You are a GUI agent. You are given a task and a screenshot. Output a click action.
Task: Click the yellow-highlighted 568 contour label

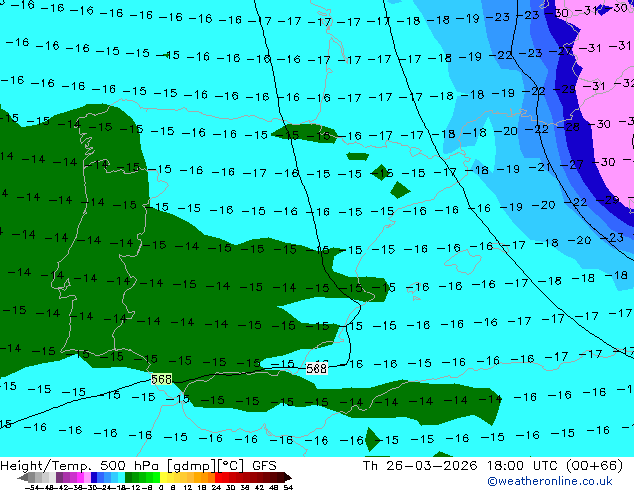(161, 379)
